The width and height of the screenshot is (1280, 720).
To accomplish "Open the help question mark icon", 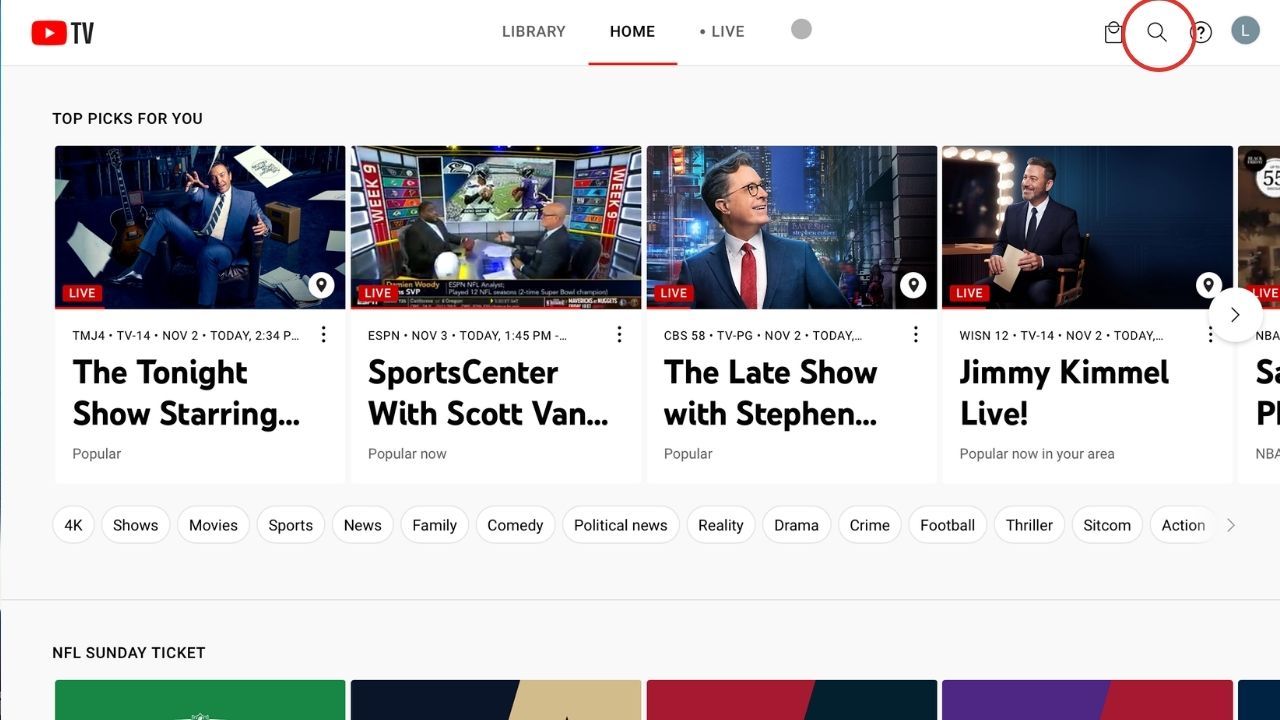I will pyautogui.click(x=1200, y=32).
